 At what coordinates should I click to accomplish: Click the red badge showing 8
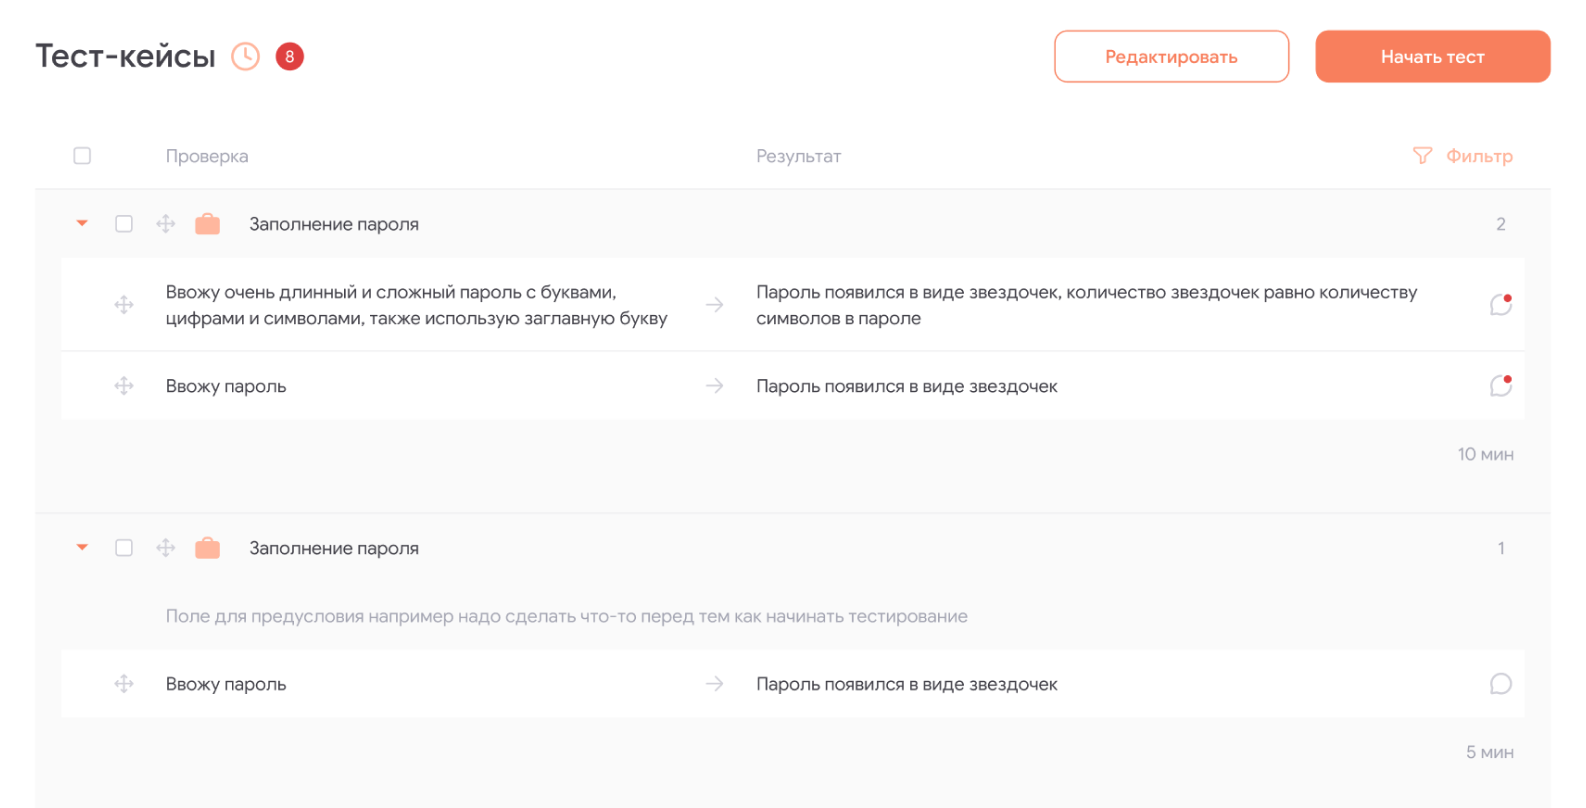tap(290, 57)
